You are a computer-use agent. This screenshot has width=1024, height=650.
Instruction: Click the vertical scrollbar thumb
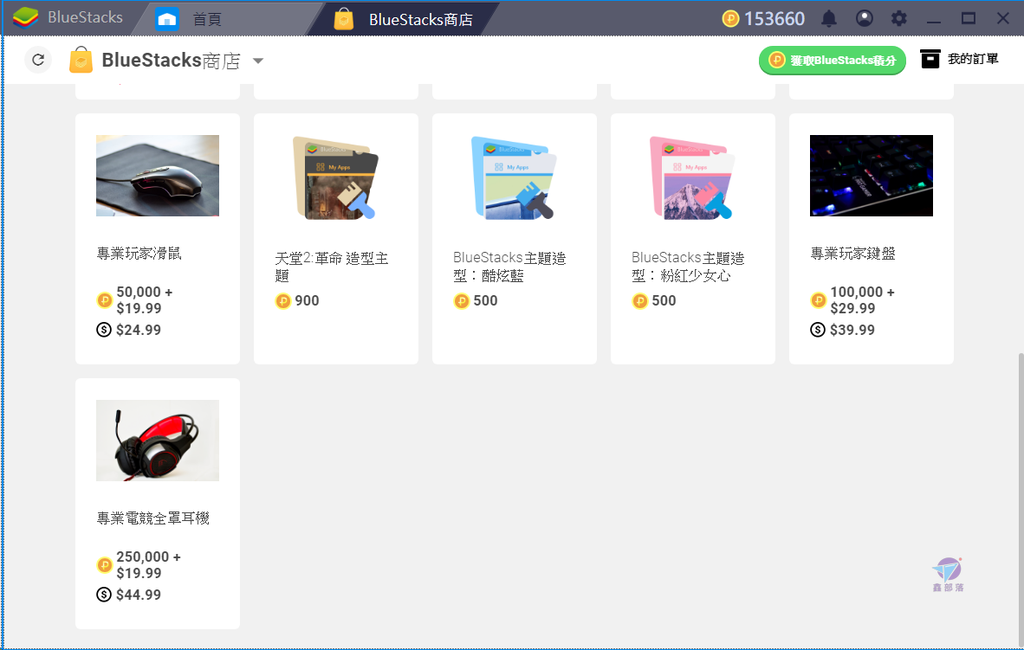[x=1020, y=500]
